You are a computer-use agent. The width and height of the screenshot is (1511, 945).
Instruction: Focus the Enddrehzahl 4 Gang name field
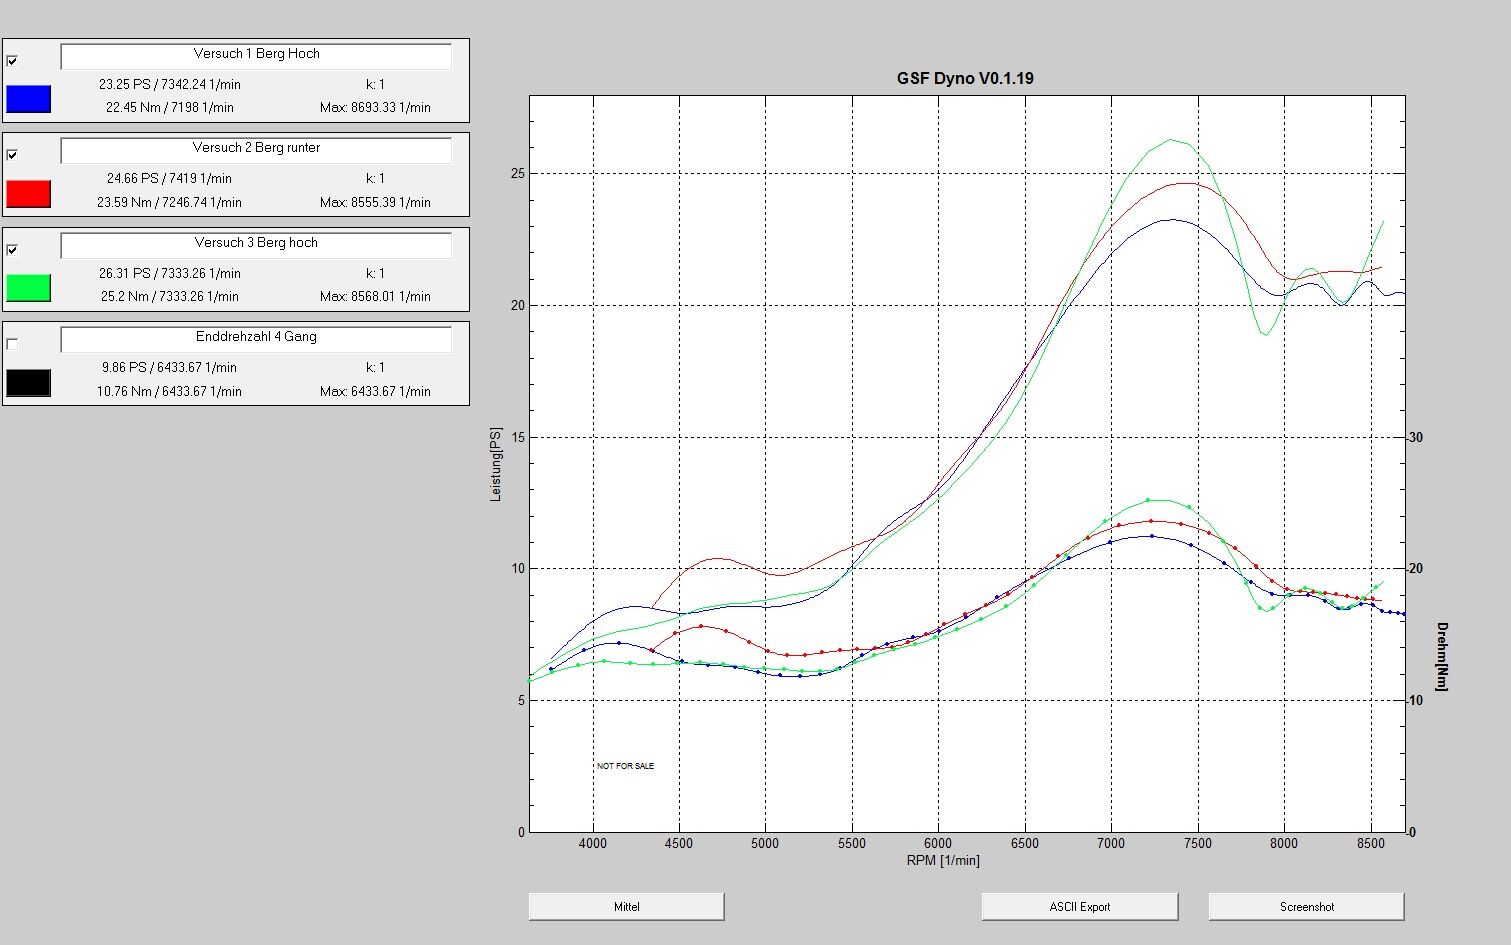point(256,338)
